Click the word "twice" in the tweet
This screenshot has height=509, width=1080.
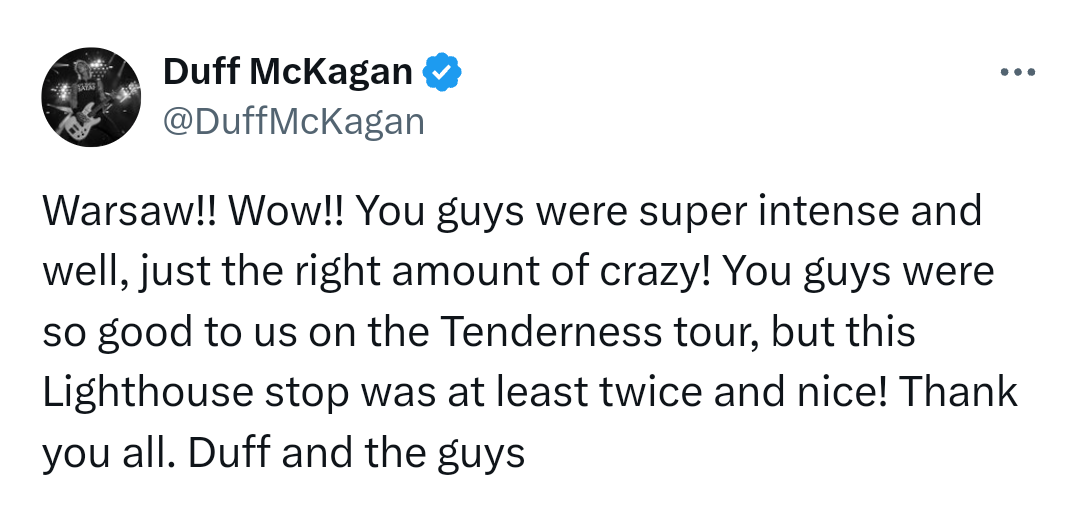point(650,393)
